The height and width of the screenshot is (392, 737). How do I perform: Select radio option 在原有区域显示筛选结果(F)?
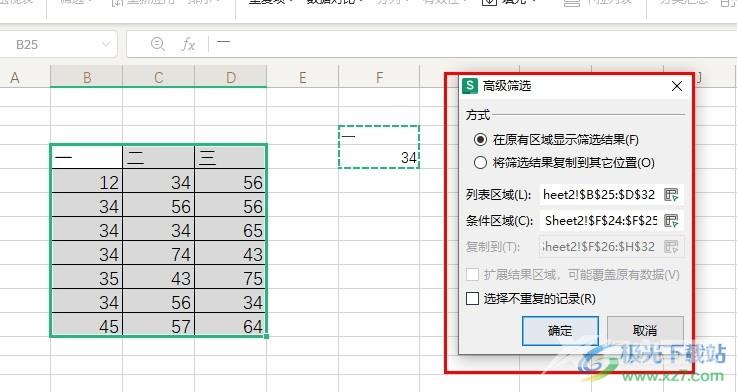pyautogui.click(x=480, y=140)
